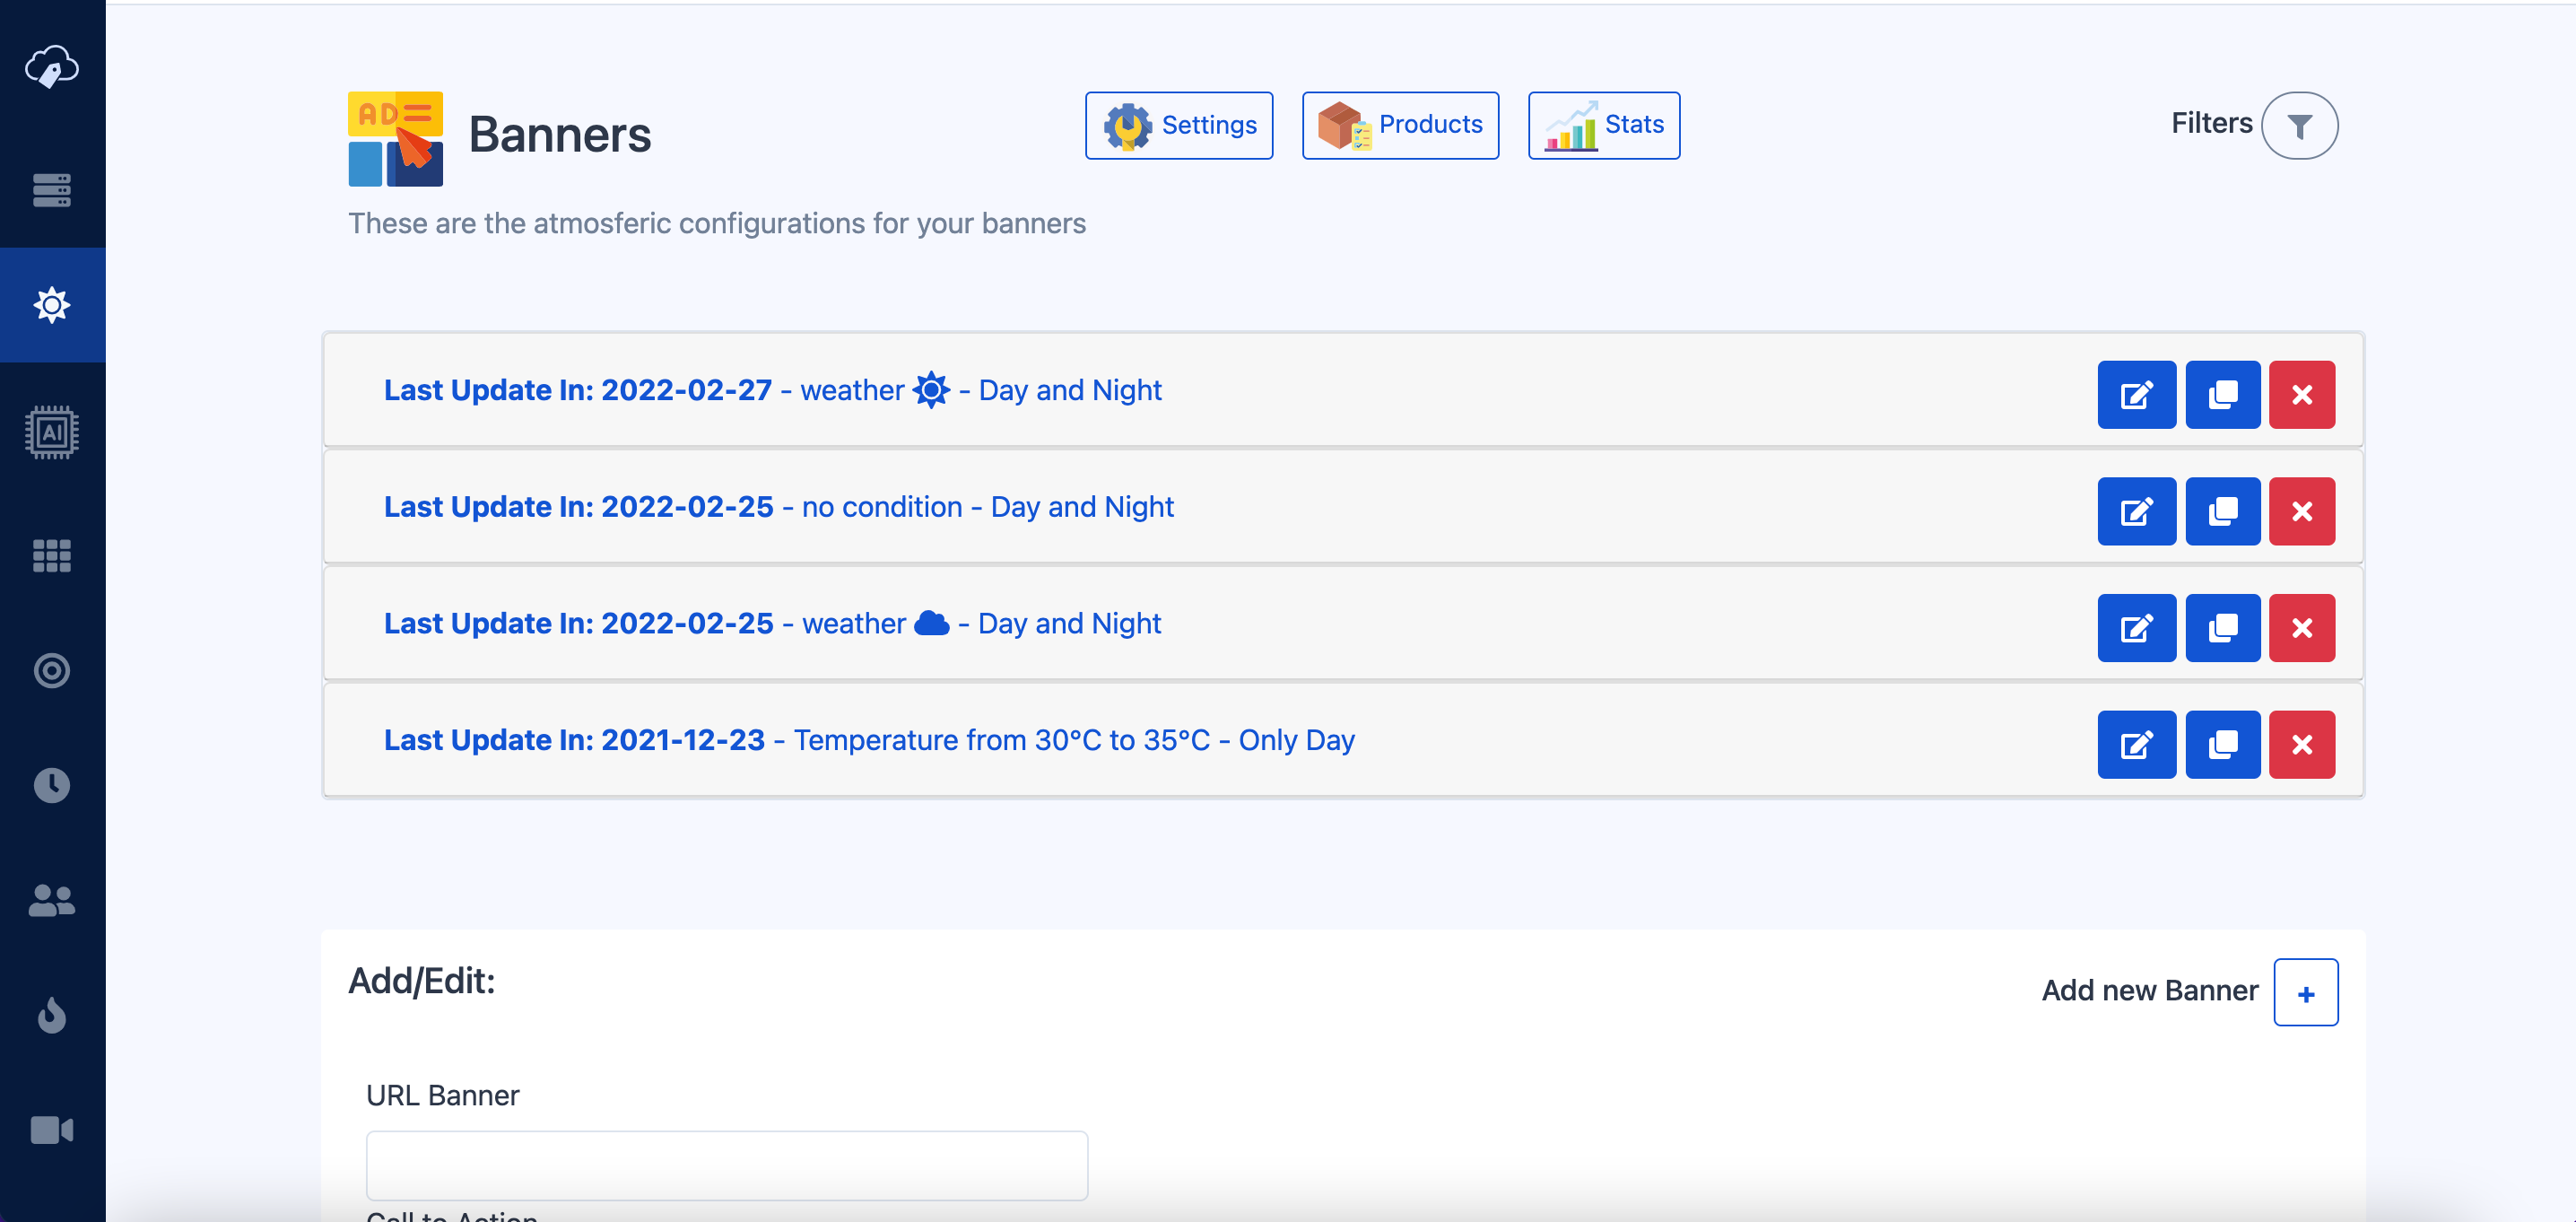The width and height of the screenshot is (2576, 1222).
Task: Open the 2022-02-25 cloud weather banner link
Action: pos(772,624)
